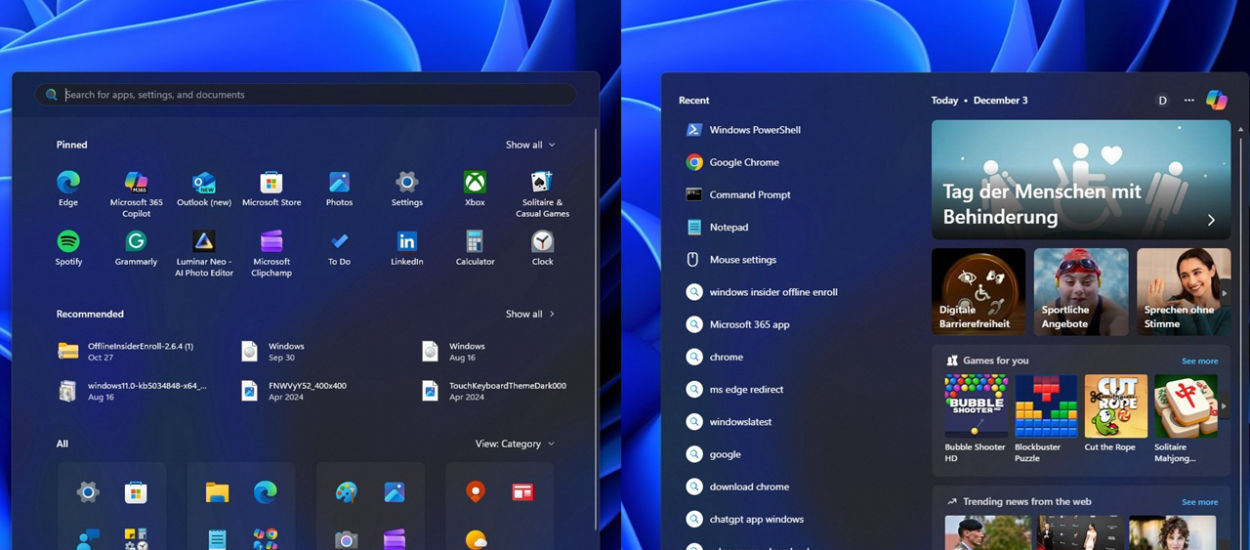The height and width of the screenshot is (550, 1250).
Task: Open the View: Category dropdown
Action: pos(514,444)
